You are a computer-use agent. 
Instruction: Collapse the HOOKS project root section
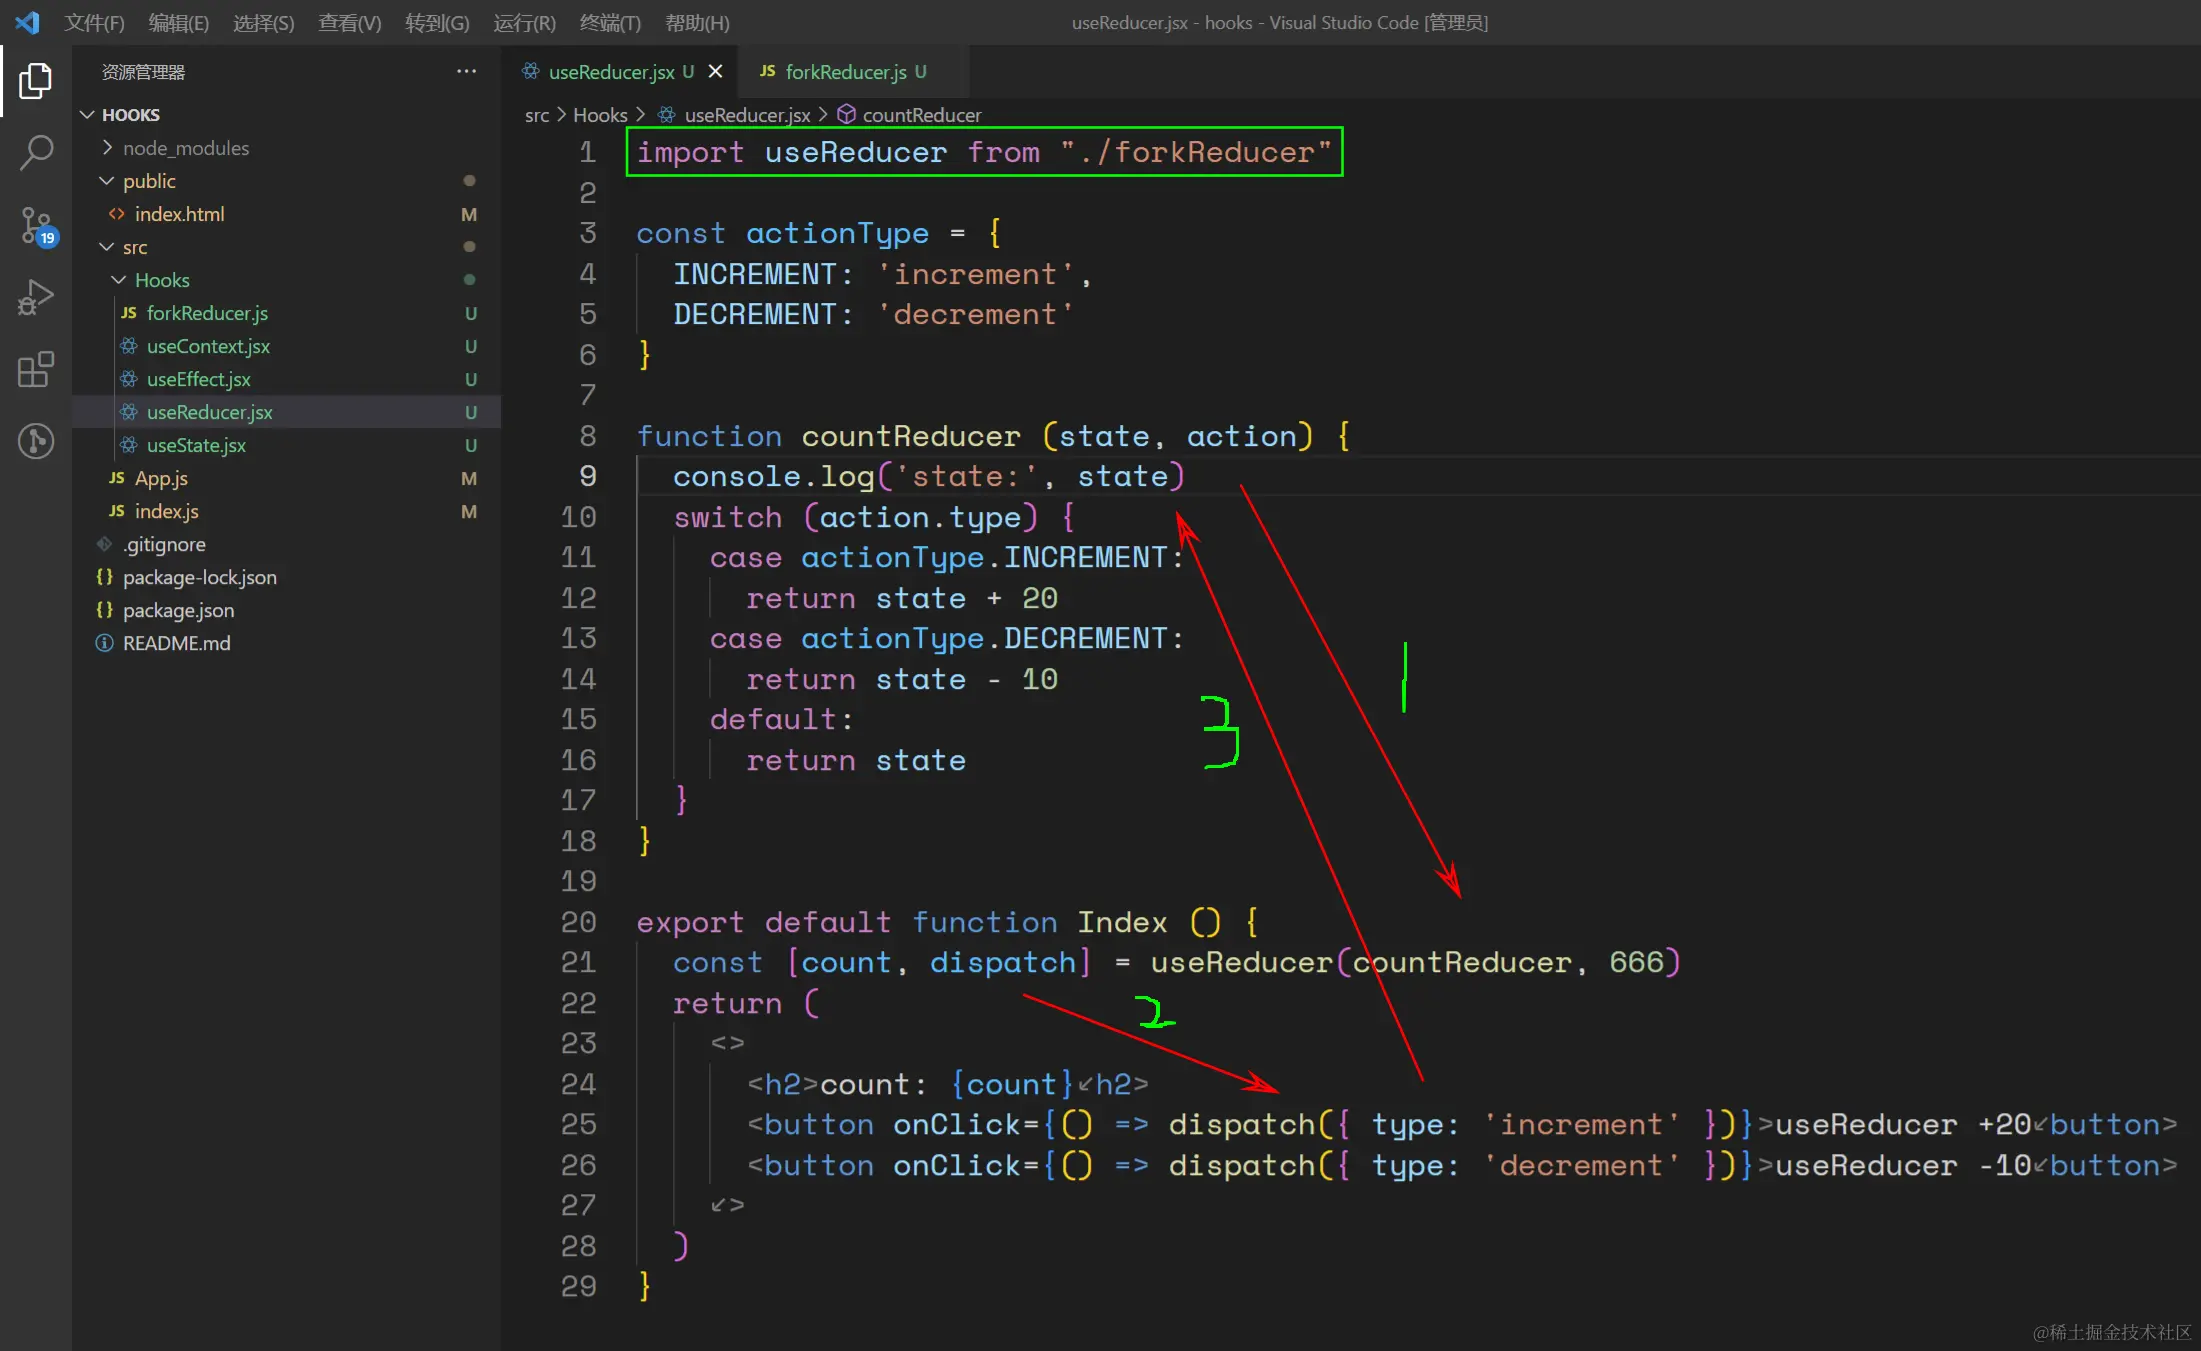(x=130, y=115)
